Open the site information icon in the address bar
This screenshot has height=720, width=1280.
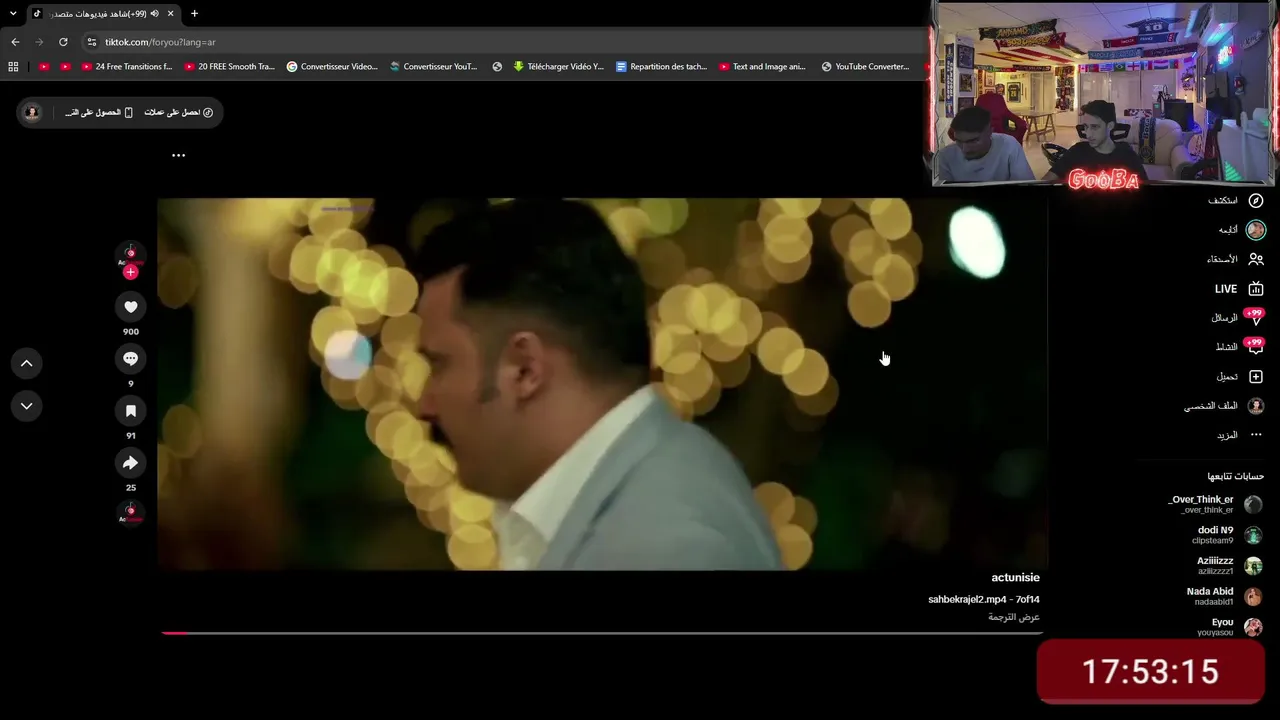92,42
